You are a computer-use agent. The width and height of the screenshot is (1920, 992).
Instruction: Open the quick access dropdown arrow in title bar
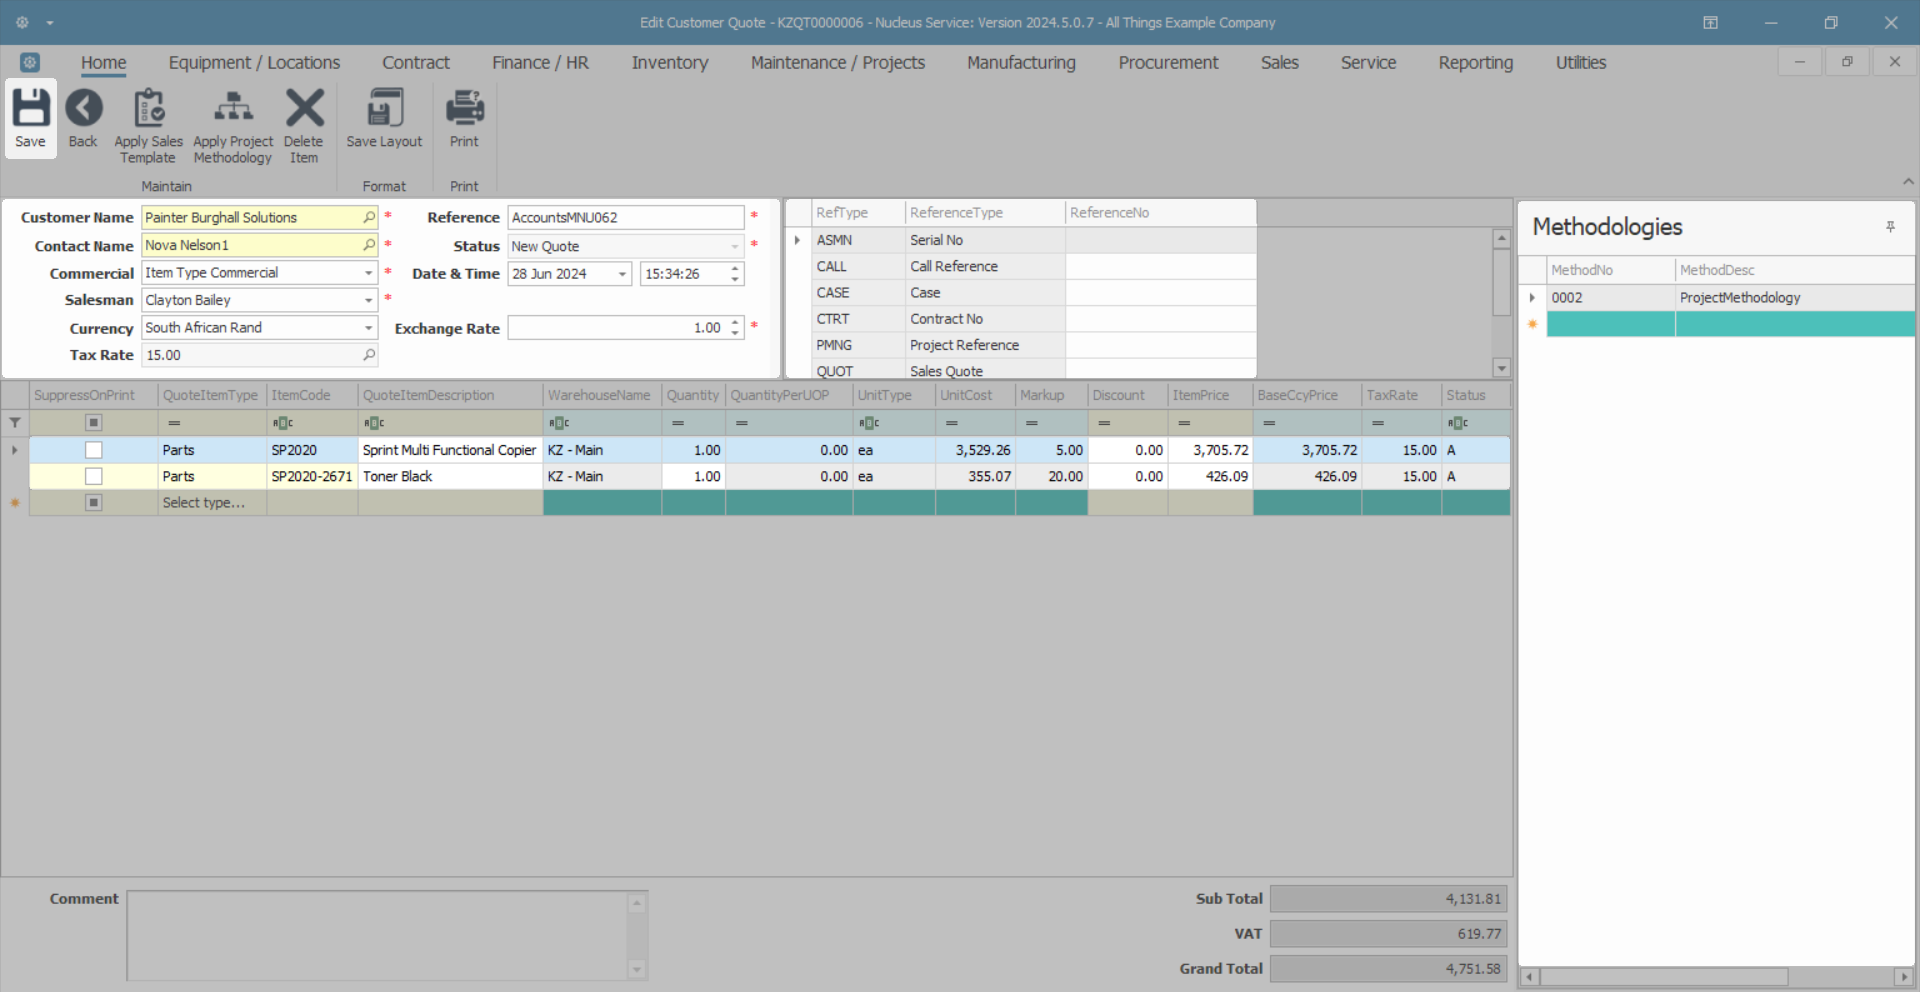point(49,22)
